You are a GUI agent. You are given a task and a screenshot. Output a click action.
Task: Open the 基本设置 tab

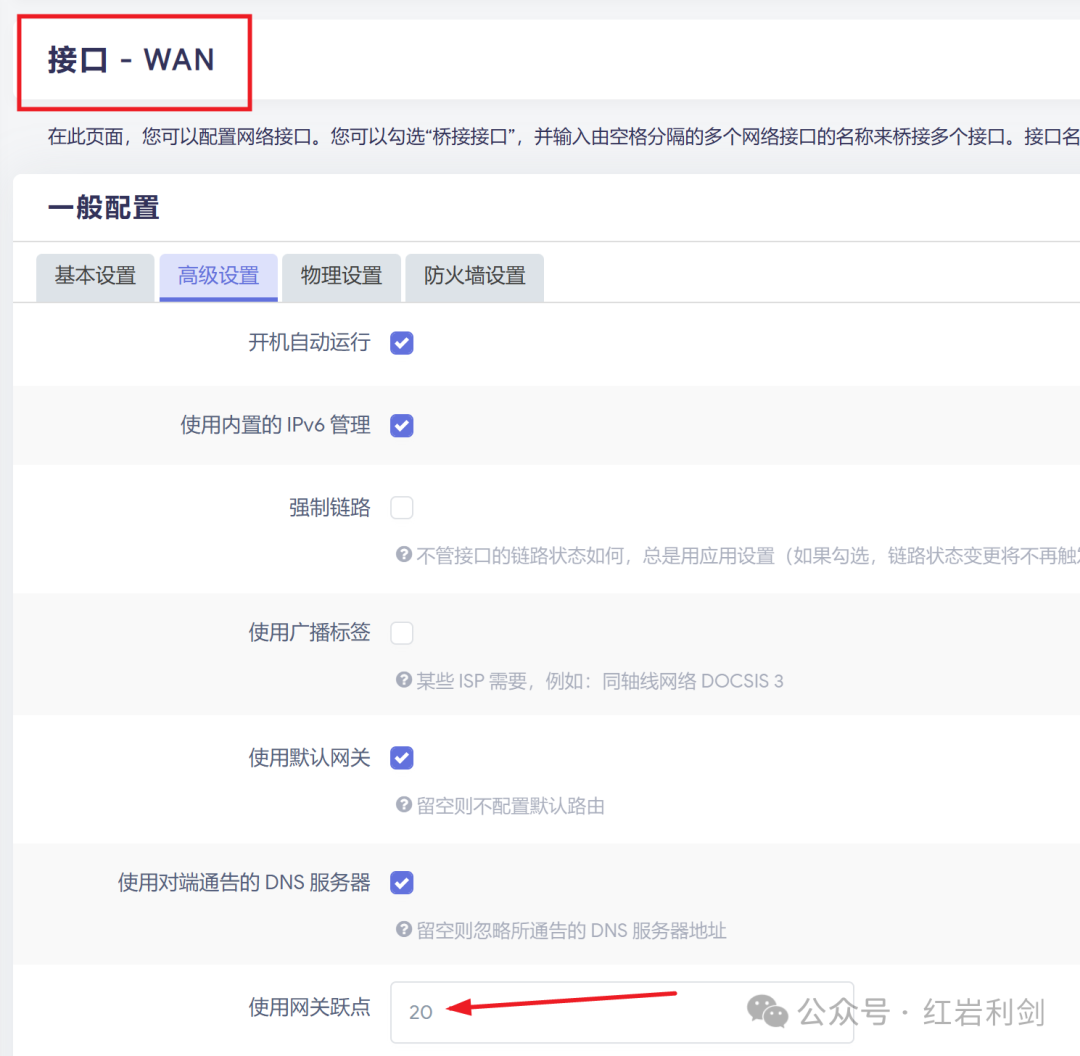pyautogui.click(x=95, y=276)
